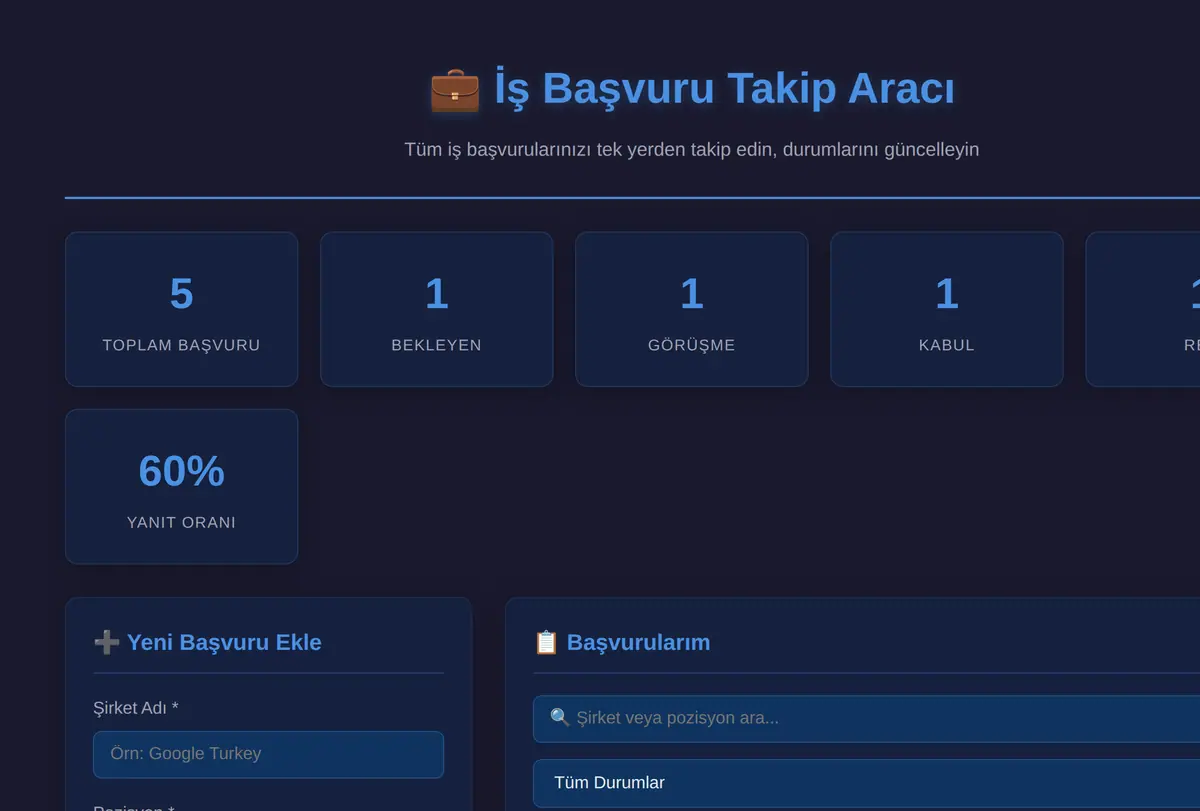Select the Görüşme stat card
Viewport: 1200px width, 811px height.
(x=691, y=309)
